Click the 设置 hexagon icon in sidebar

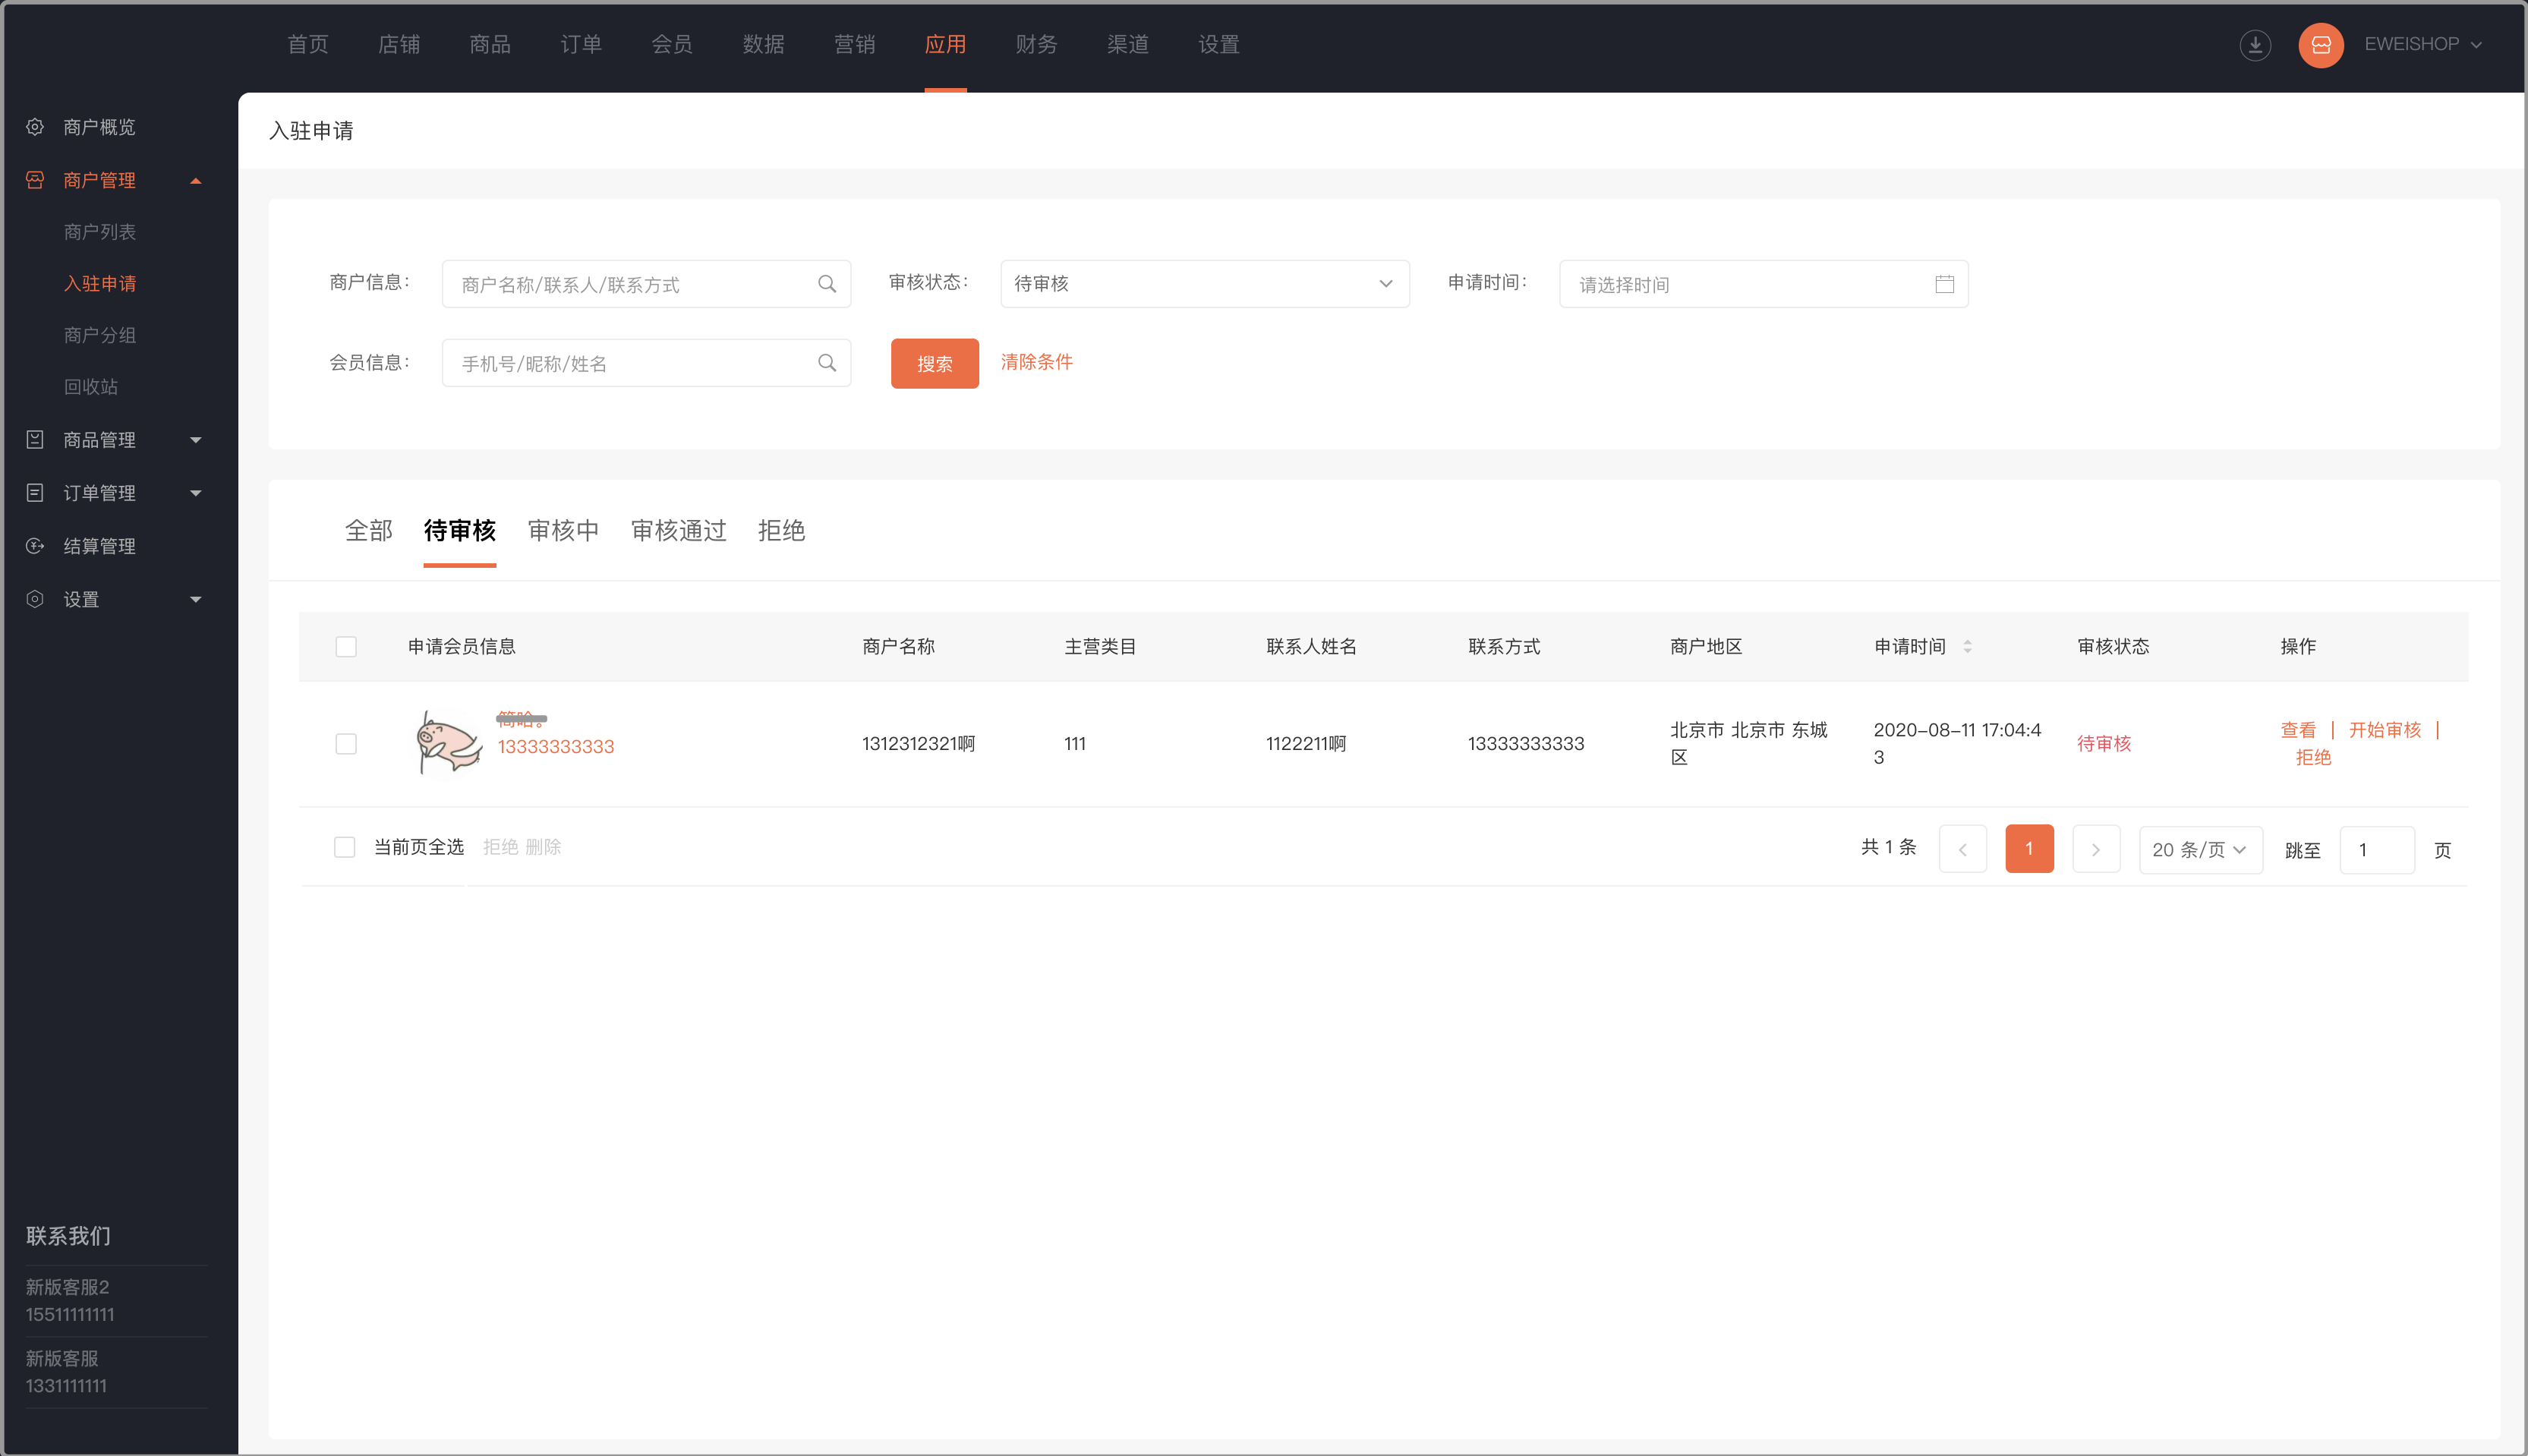coord(35,598)
